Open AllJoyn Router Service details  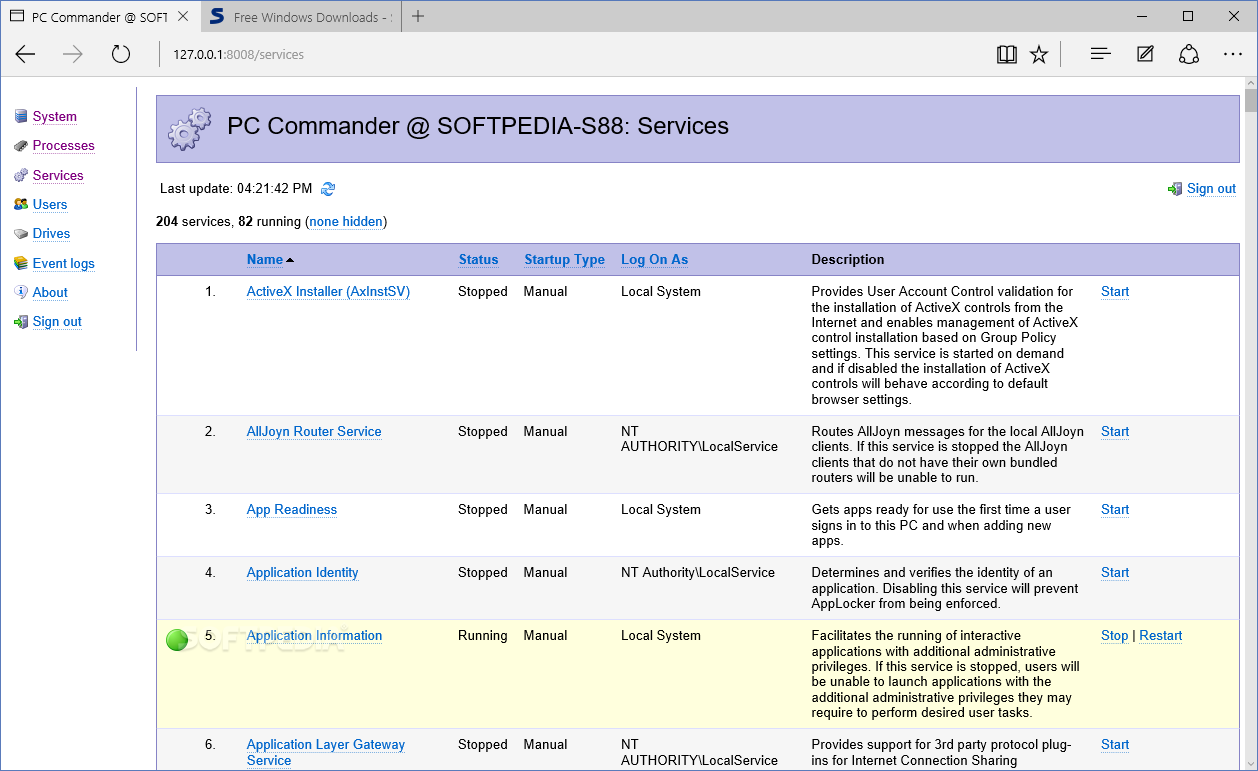pyautogui.click(x=314, y=432)
